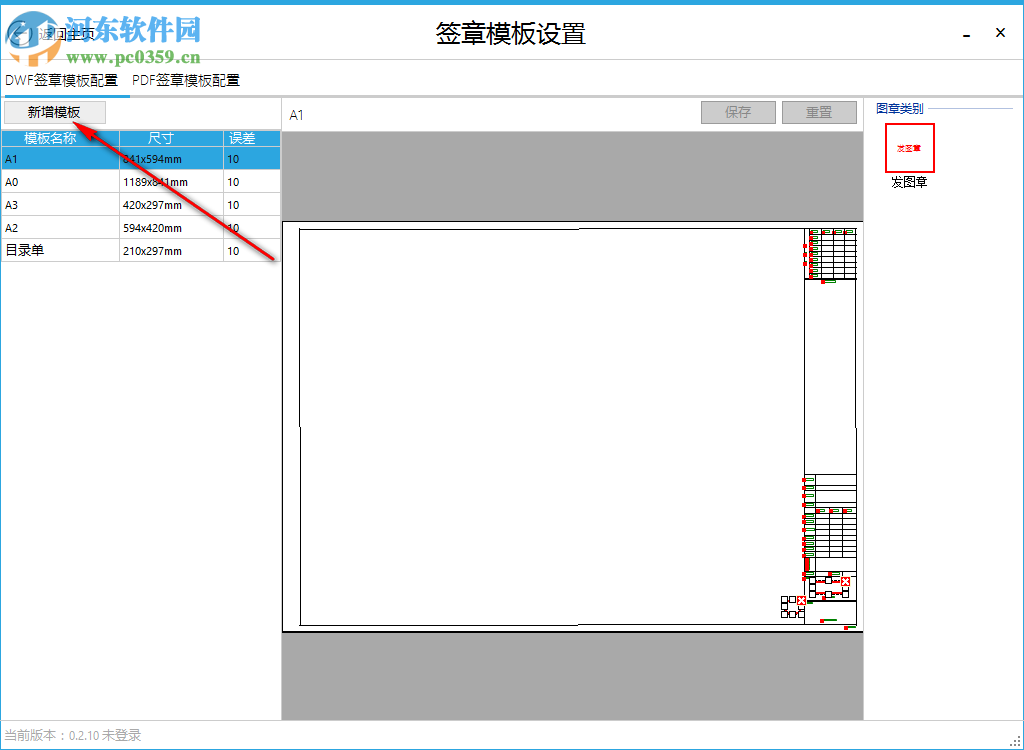This screenshot has height=750, width=1024.
Task: Select the A0 template row
Action: click(60, 181)
